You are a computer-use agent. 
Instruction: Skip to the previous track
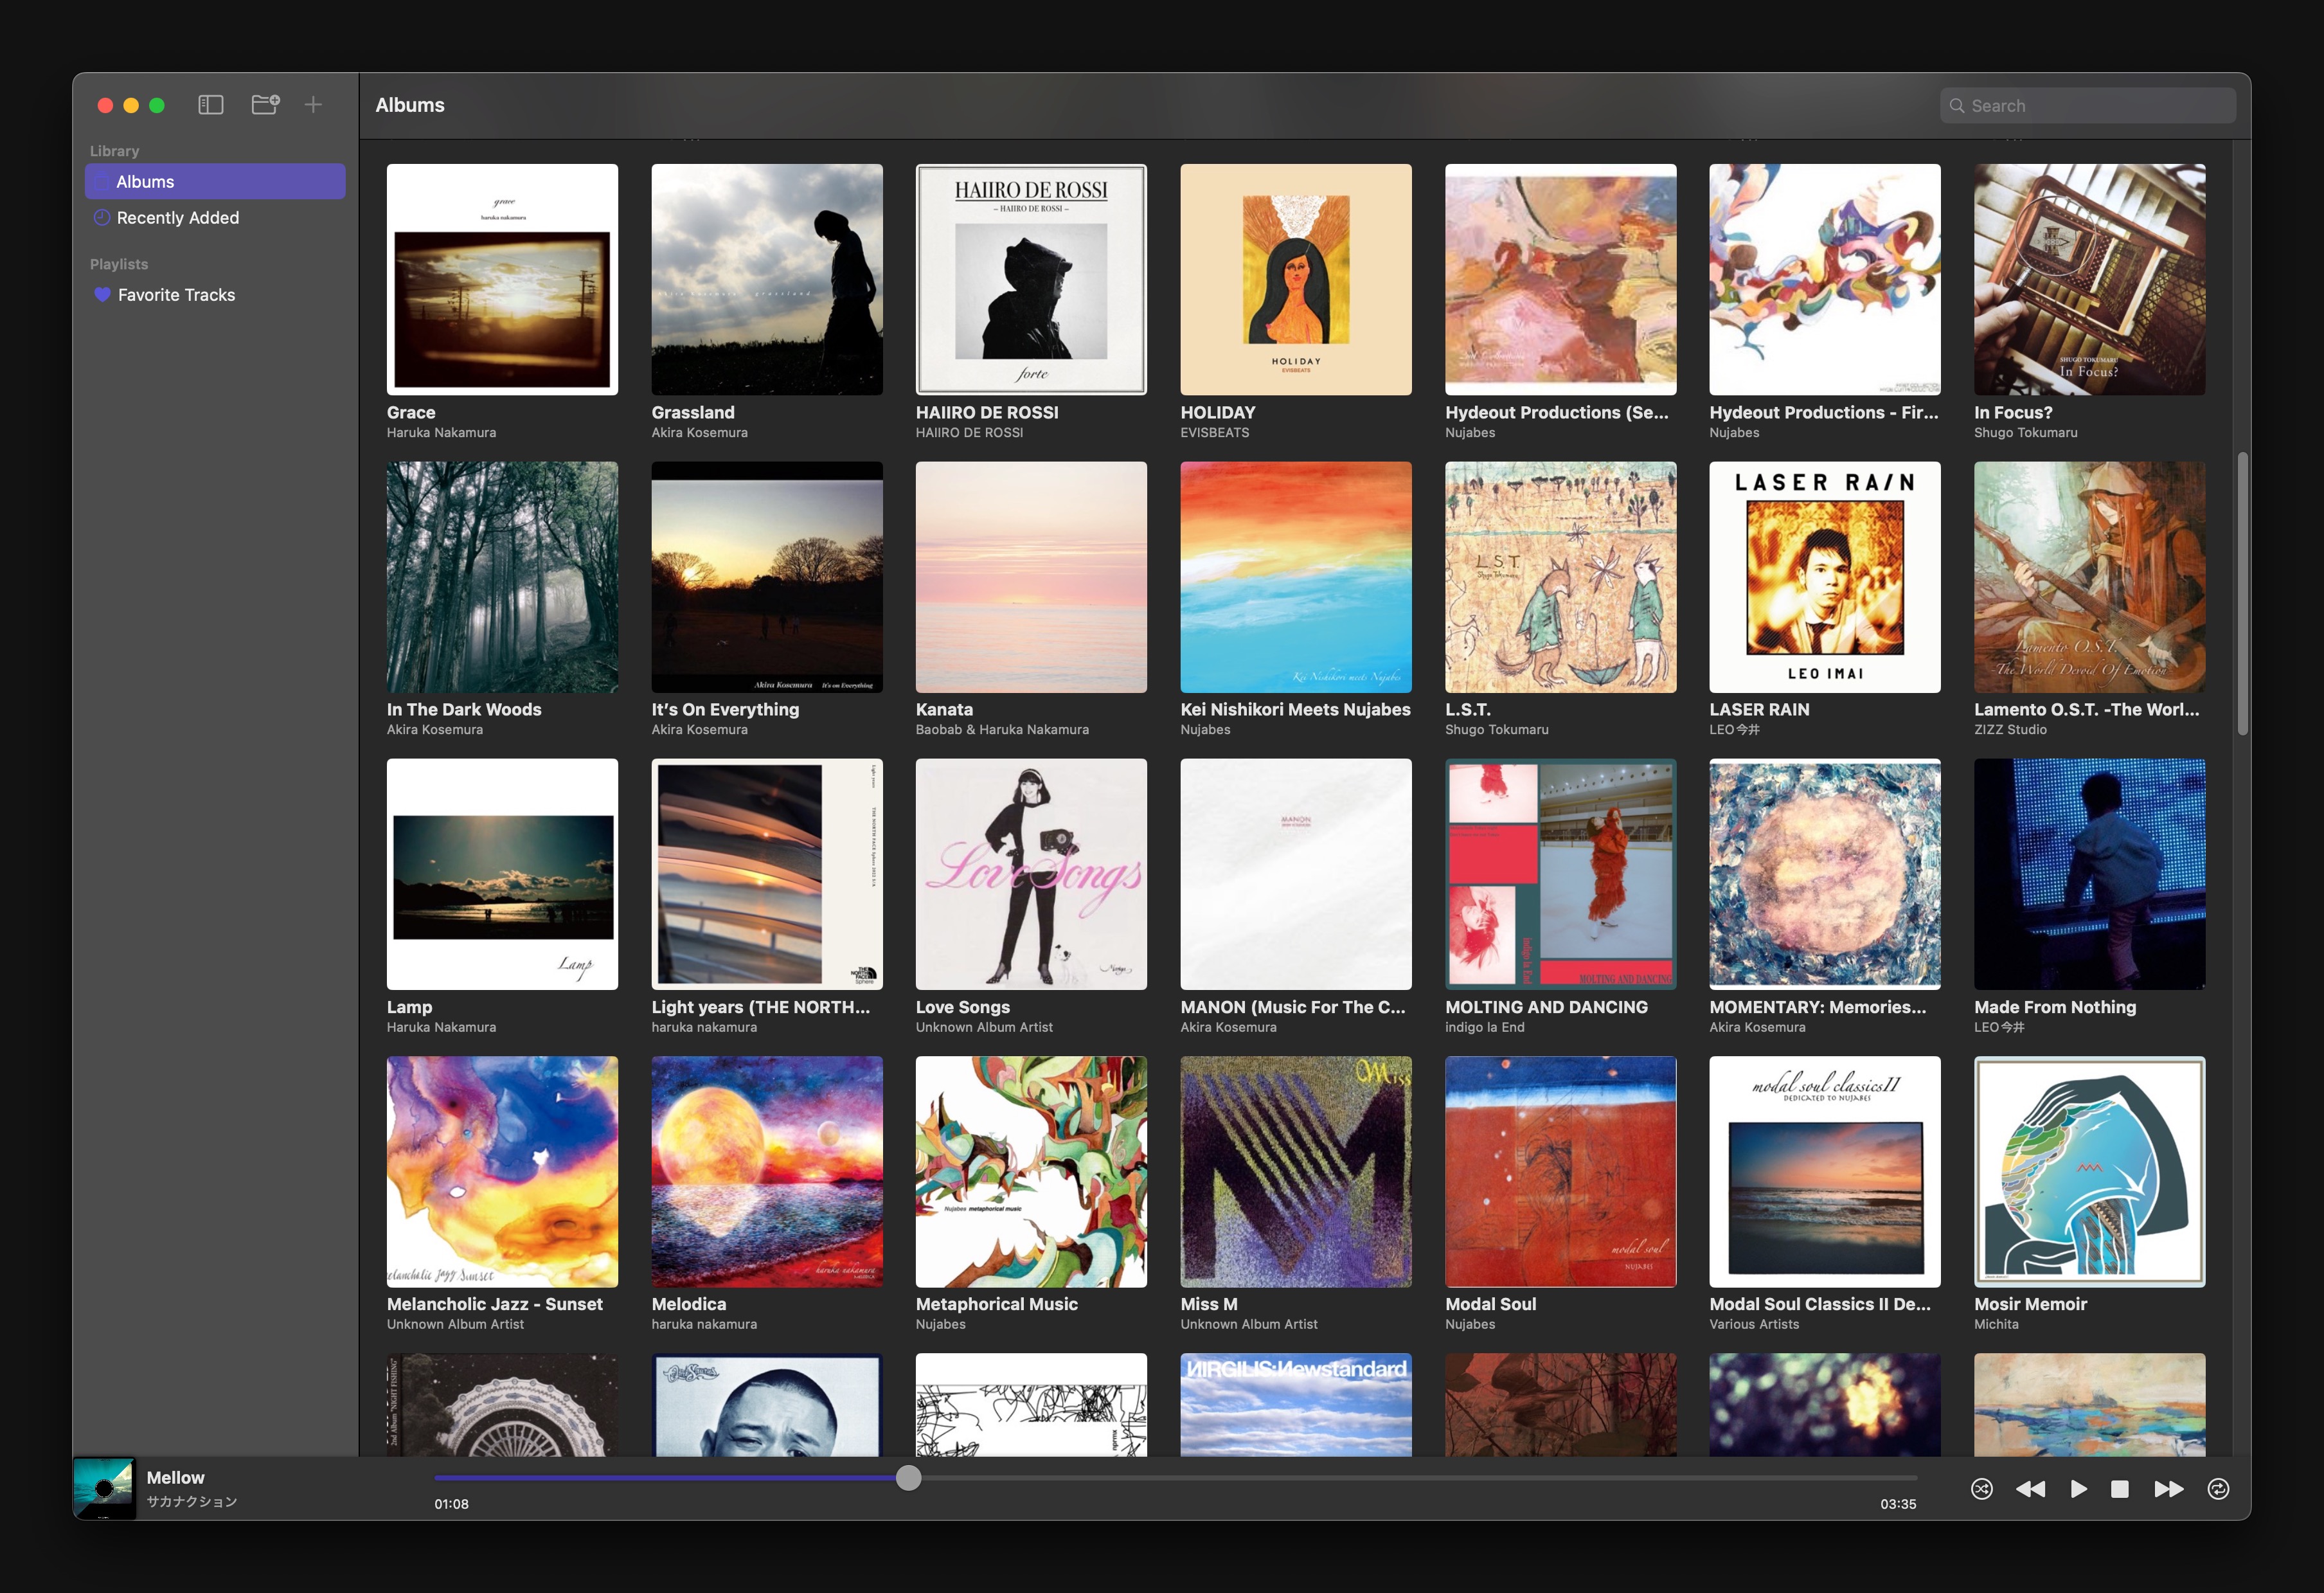(2030, 1489)
